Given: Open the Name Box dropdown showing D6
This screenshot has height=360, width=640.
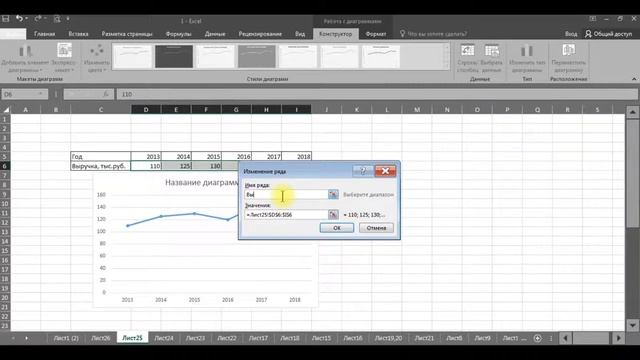Looking at the screenshot, I should (40, 94).
